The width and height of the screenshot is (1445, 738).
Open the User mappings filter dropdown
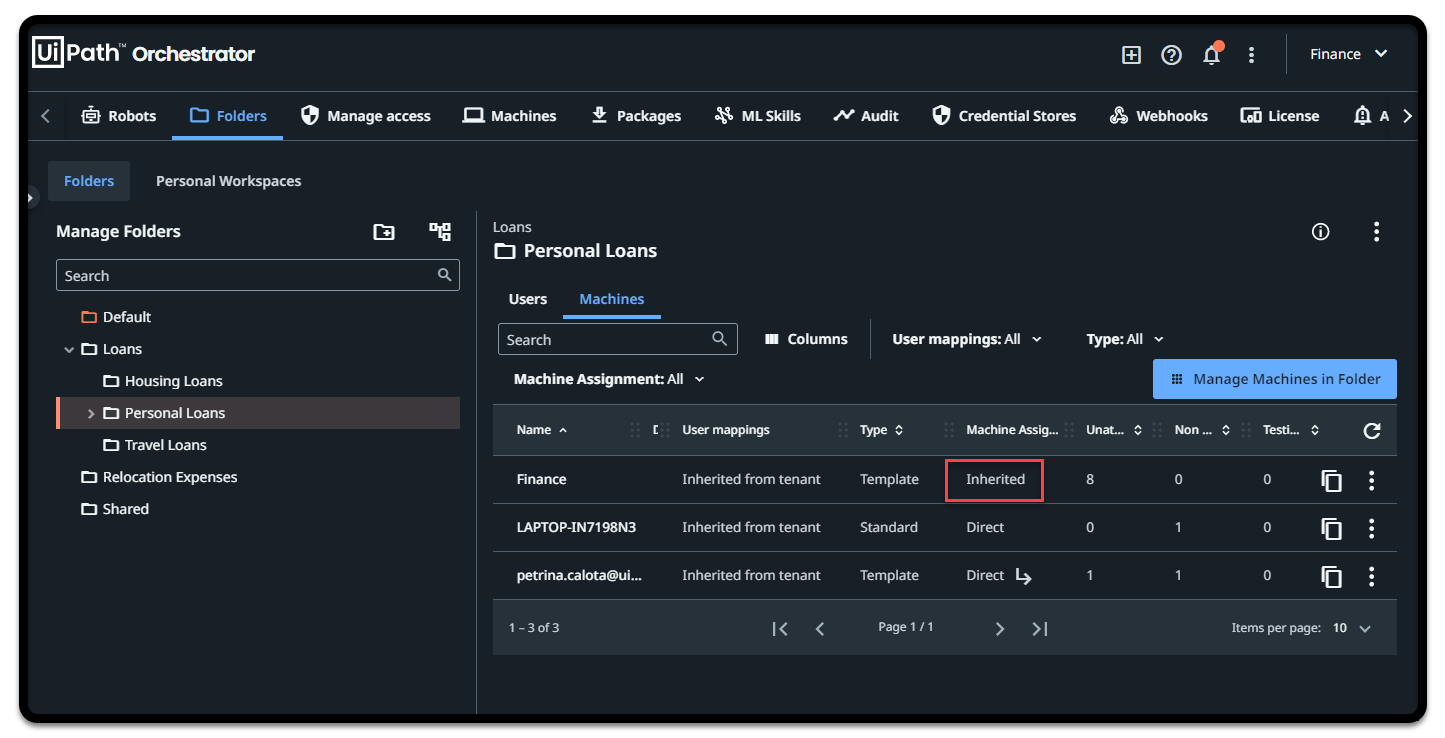(x=966, y=339)
